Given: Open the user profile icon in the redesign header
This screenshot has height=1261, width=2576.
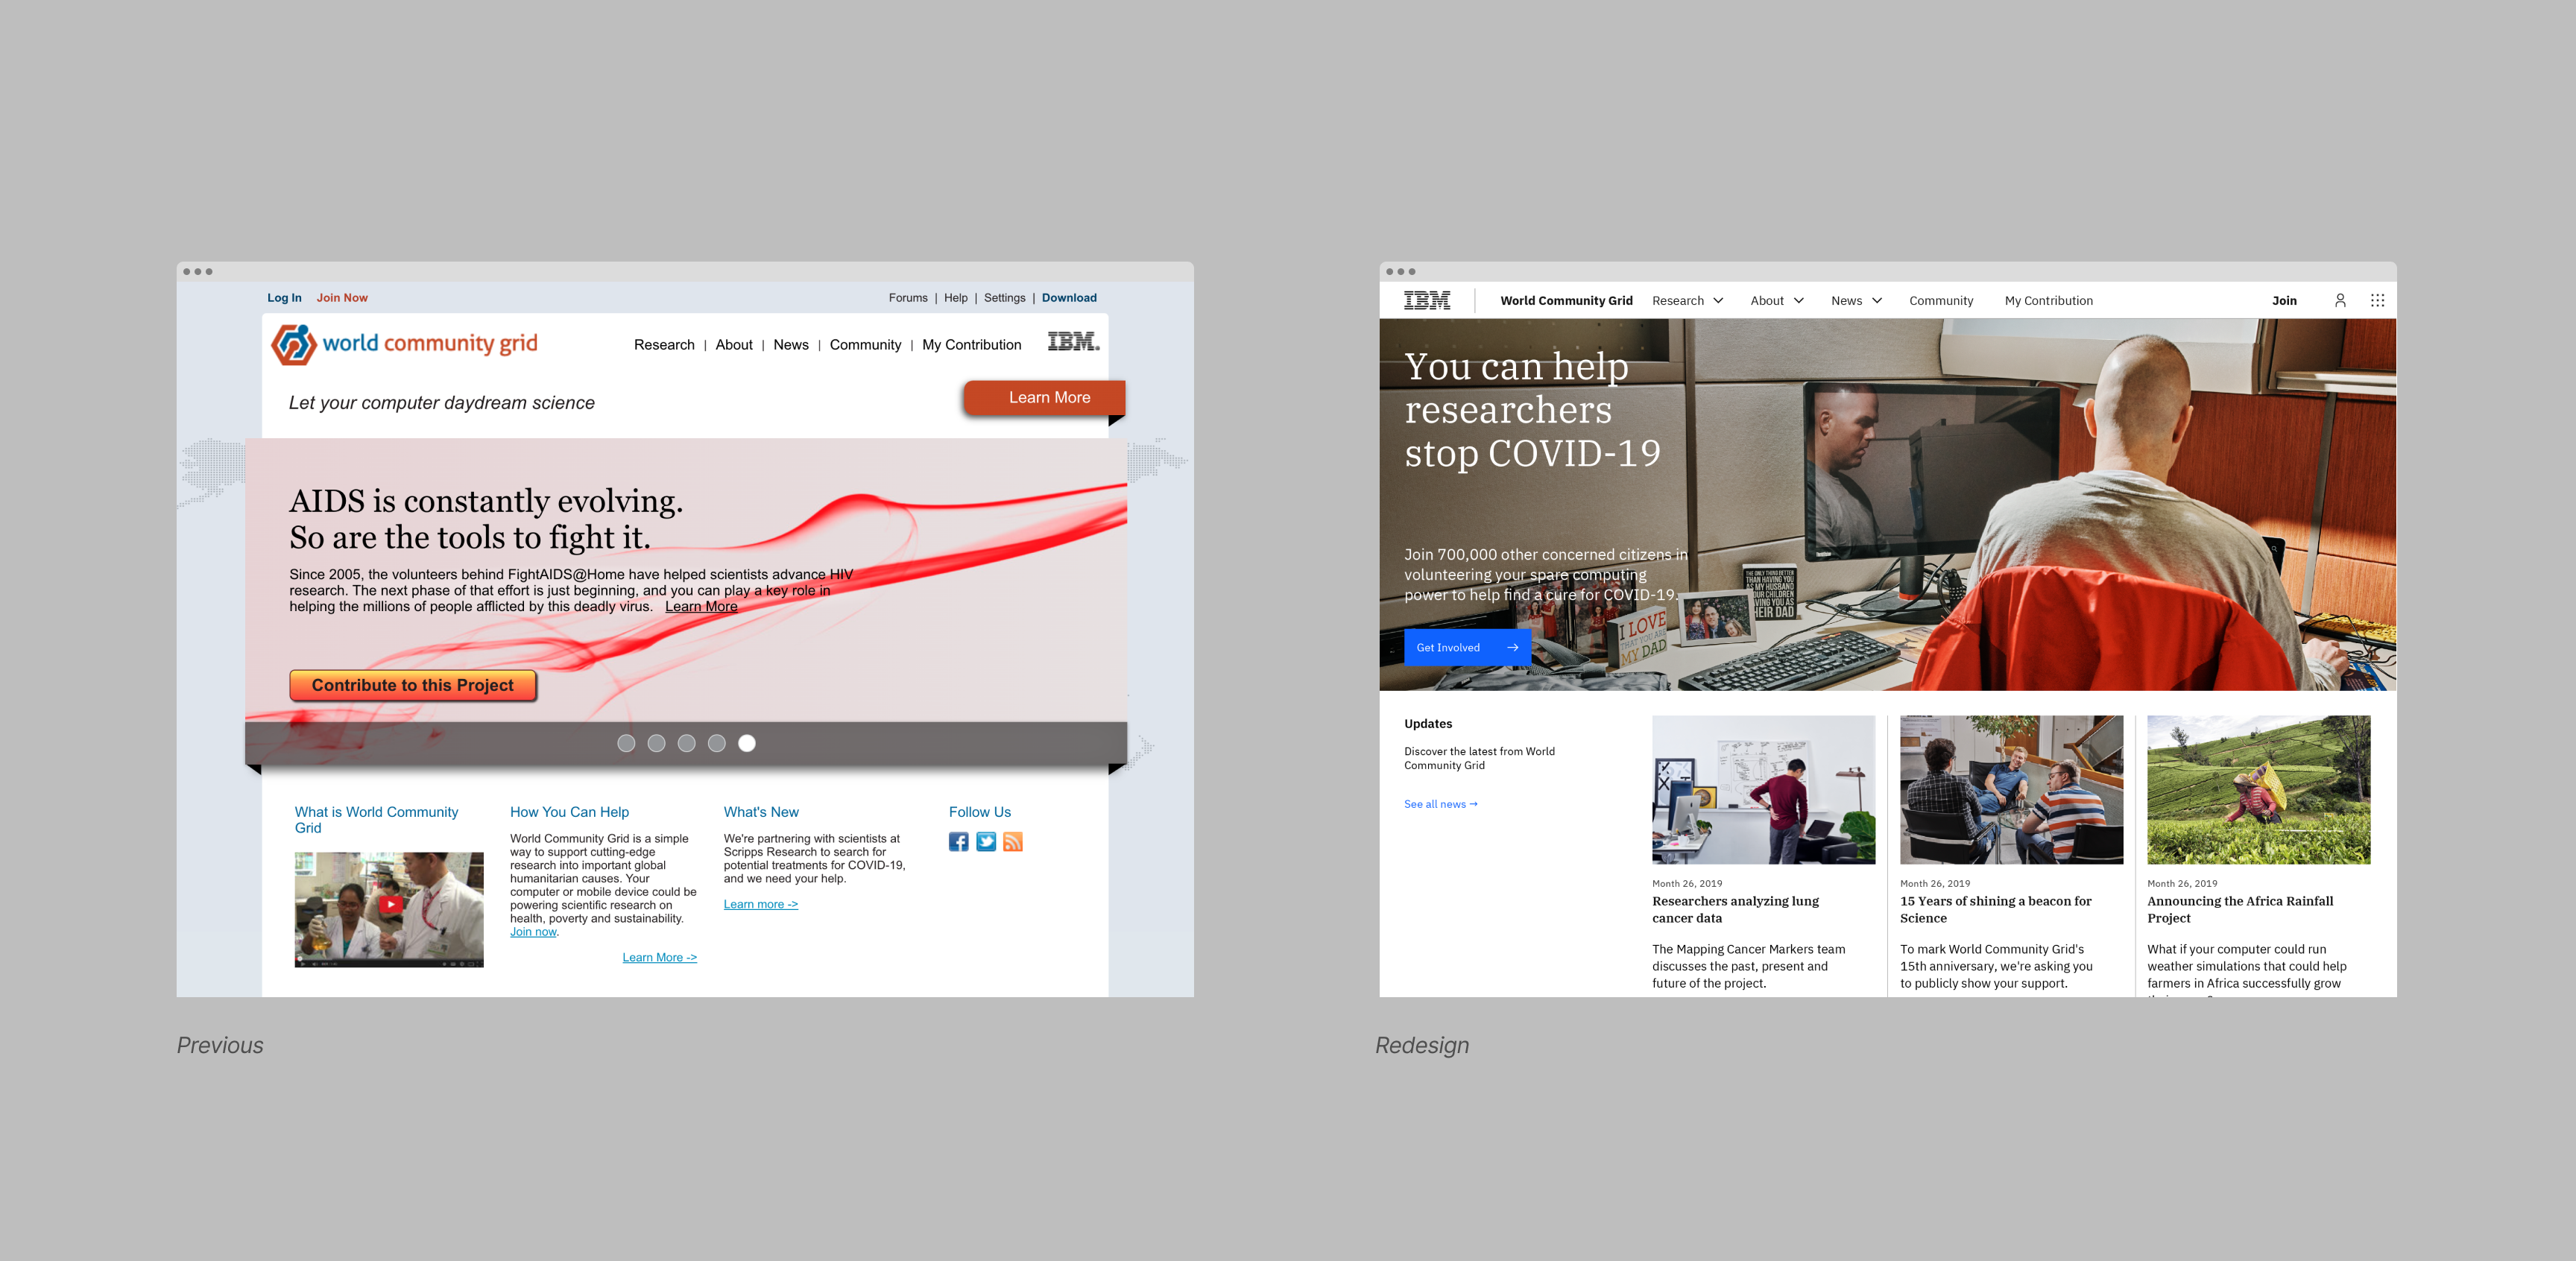Looking at the screenshot, I should [x=2340, y=300].
